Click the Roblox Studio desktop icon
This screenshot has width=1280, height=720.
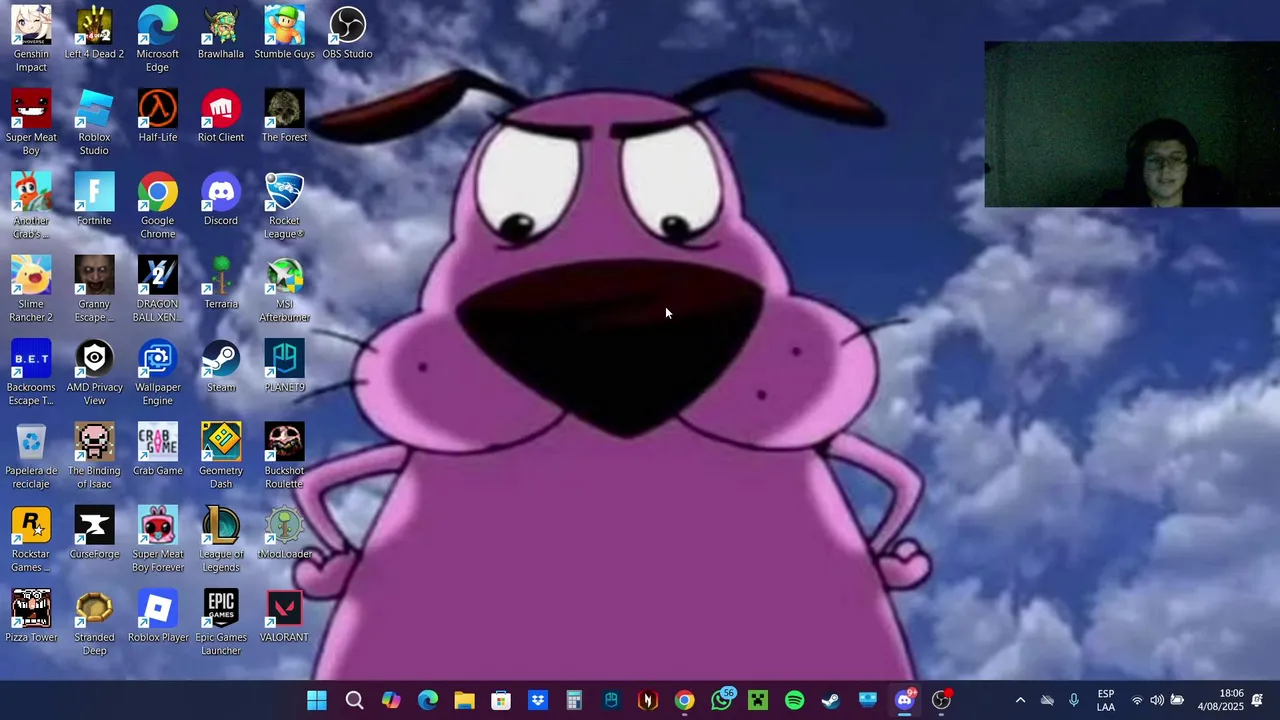(94, 123)
